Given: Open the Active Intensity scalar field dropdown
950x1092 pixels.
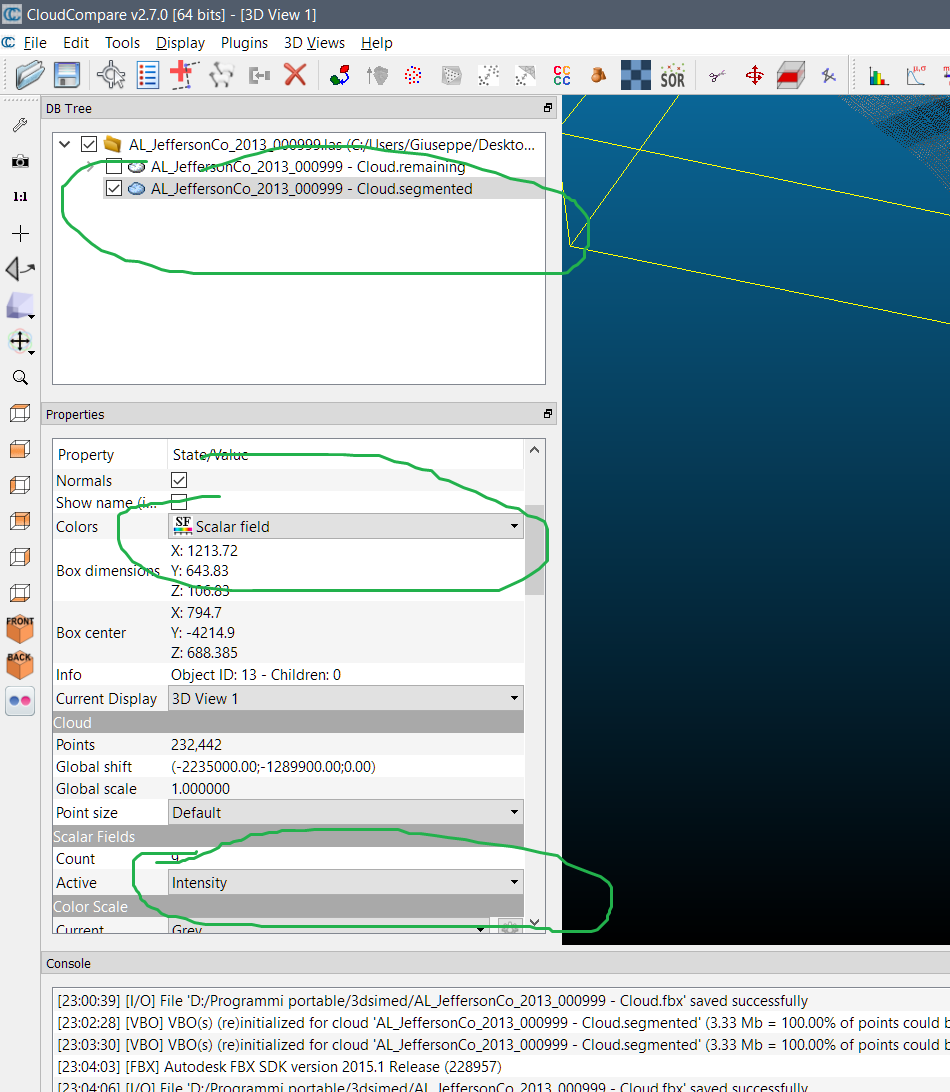Looking at the screenshot, I should pyautogui.click(x=346, y=883).
